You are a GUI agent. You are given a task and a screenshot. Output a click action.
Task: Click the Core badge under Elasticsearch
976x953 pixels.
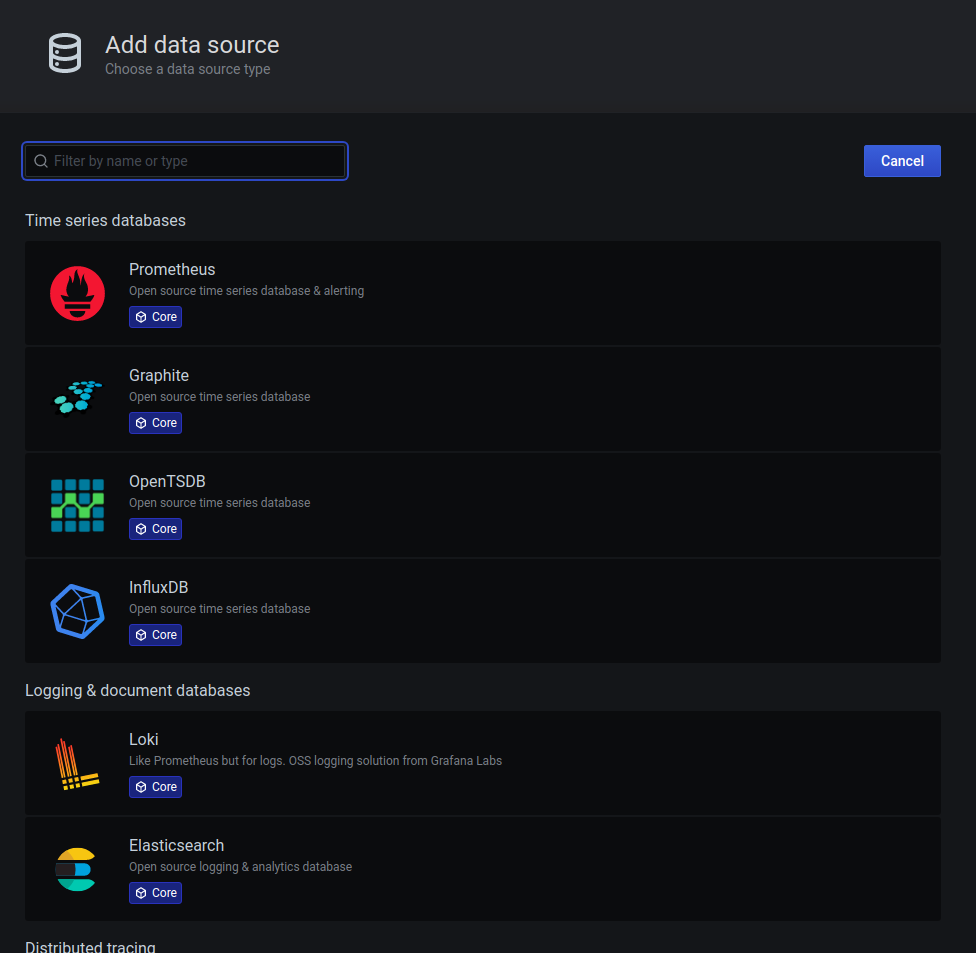click(x=156, y=893)
